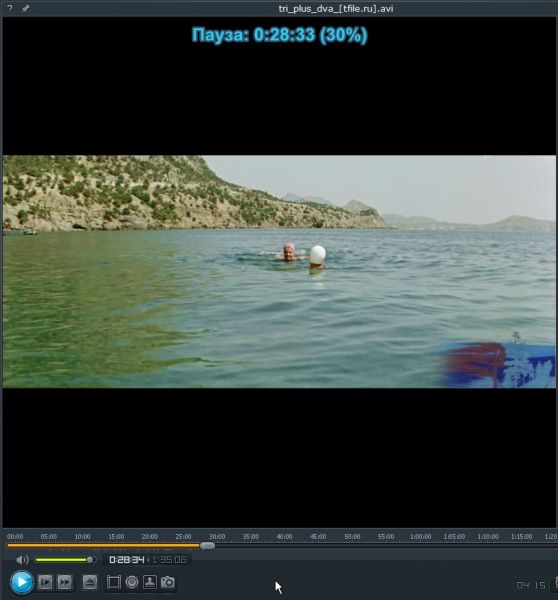The width and height of the screenshot is (558, 600).
Task: Take a screenshot with the camera icon
Action: 168,582
